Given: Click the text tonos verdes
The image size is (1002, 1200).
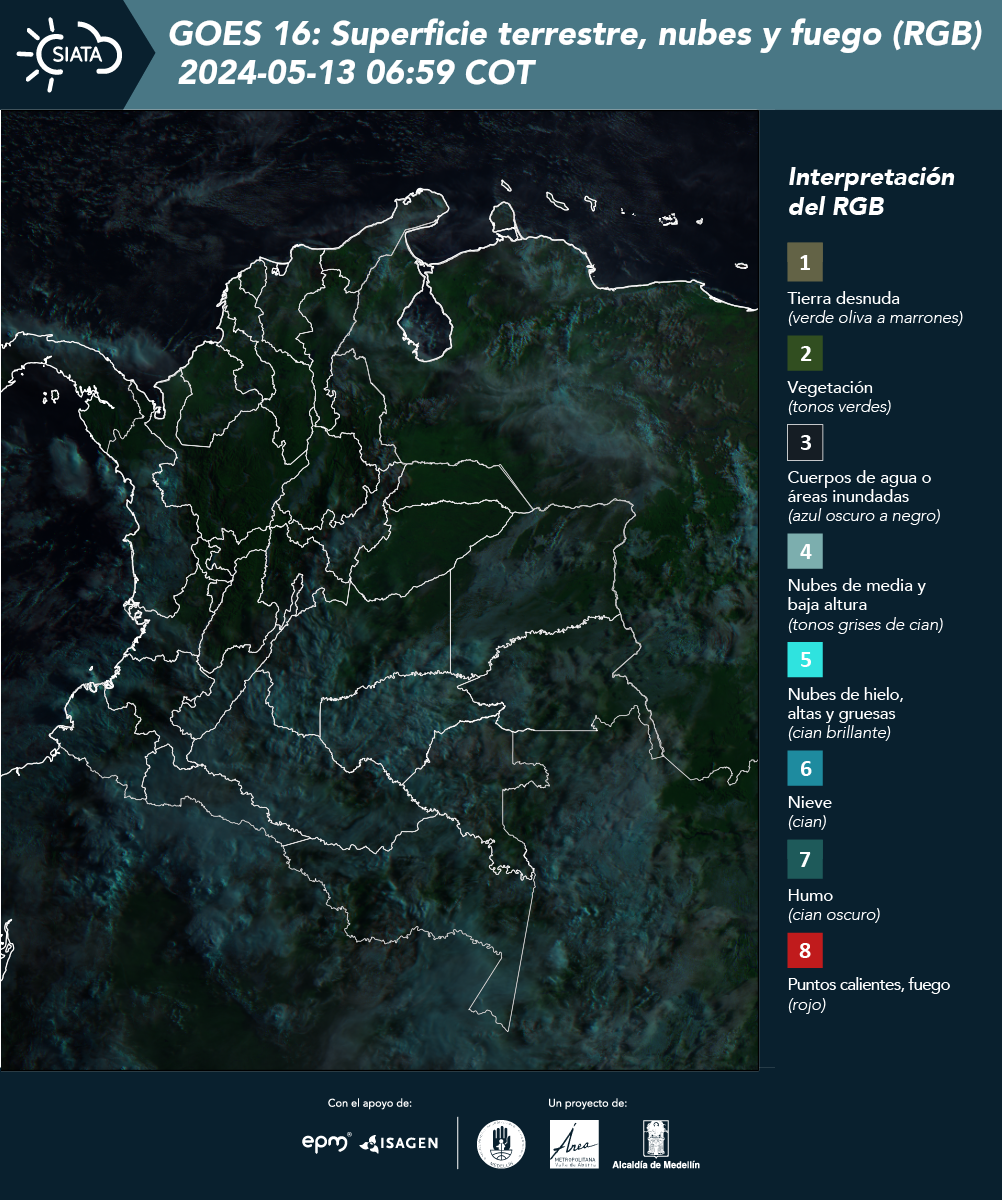Looking at the screenshot, I should coord(839,407).
